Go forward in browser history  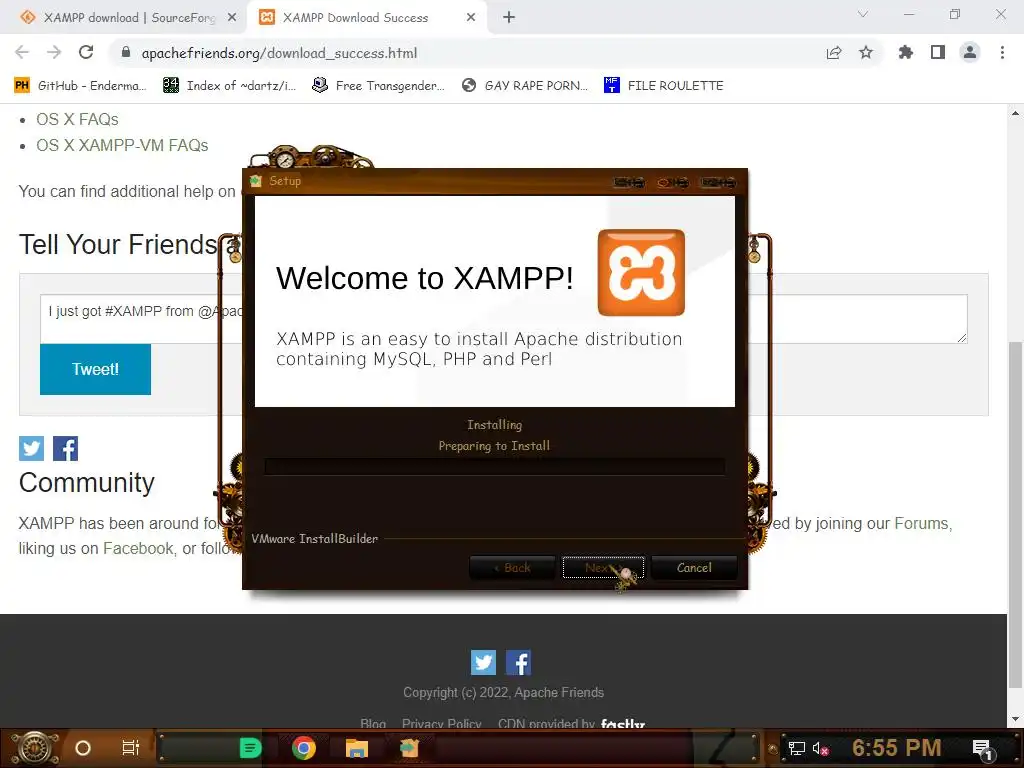54,52
